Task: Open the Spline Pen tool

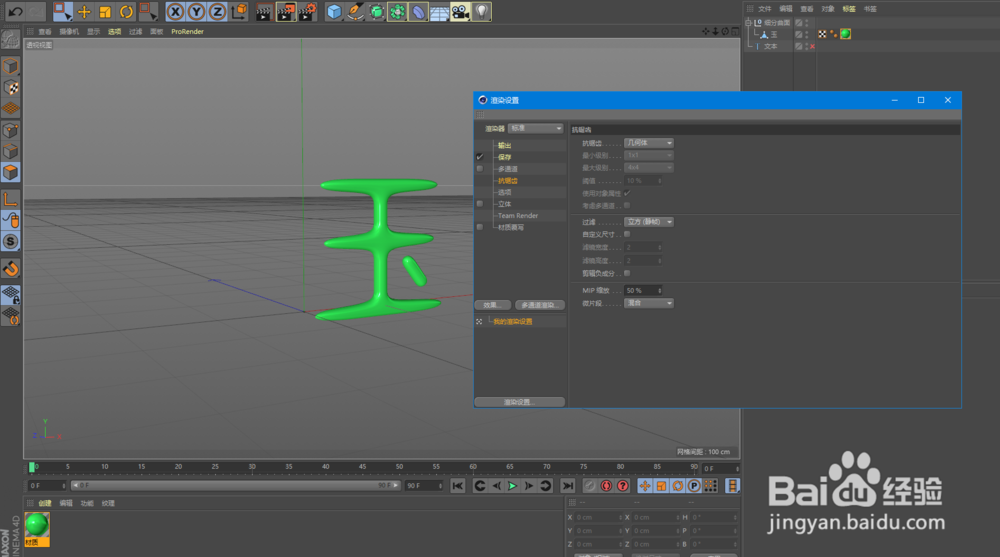Action: tap(355, 11)
